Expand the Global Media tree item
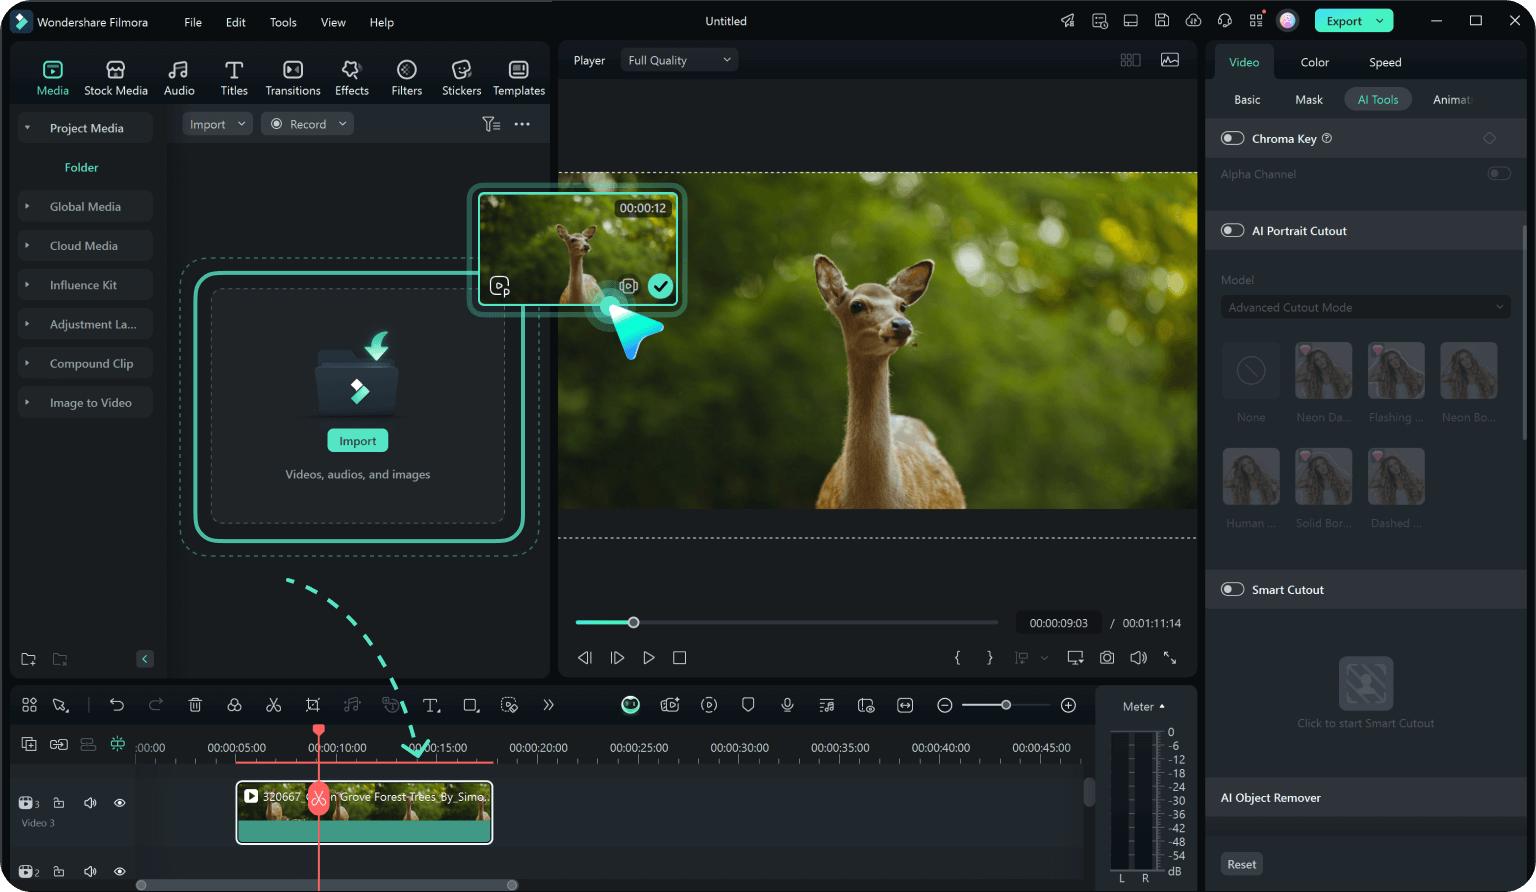1536x892 pixels. pos(85,207)
